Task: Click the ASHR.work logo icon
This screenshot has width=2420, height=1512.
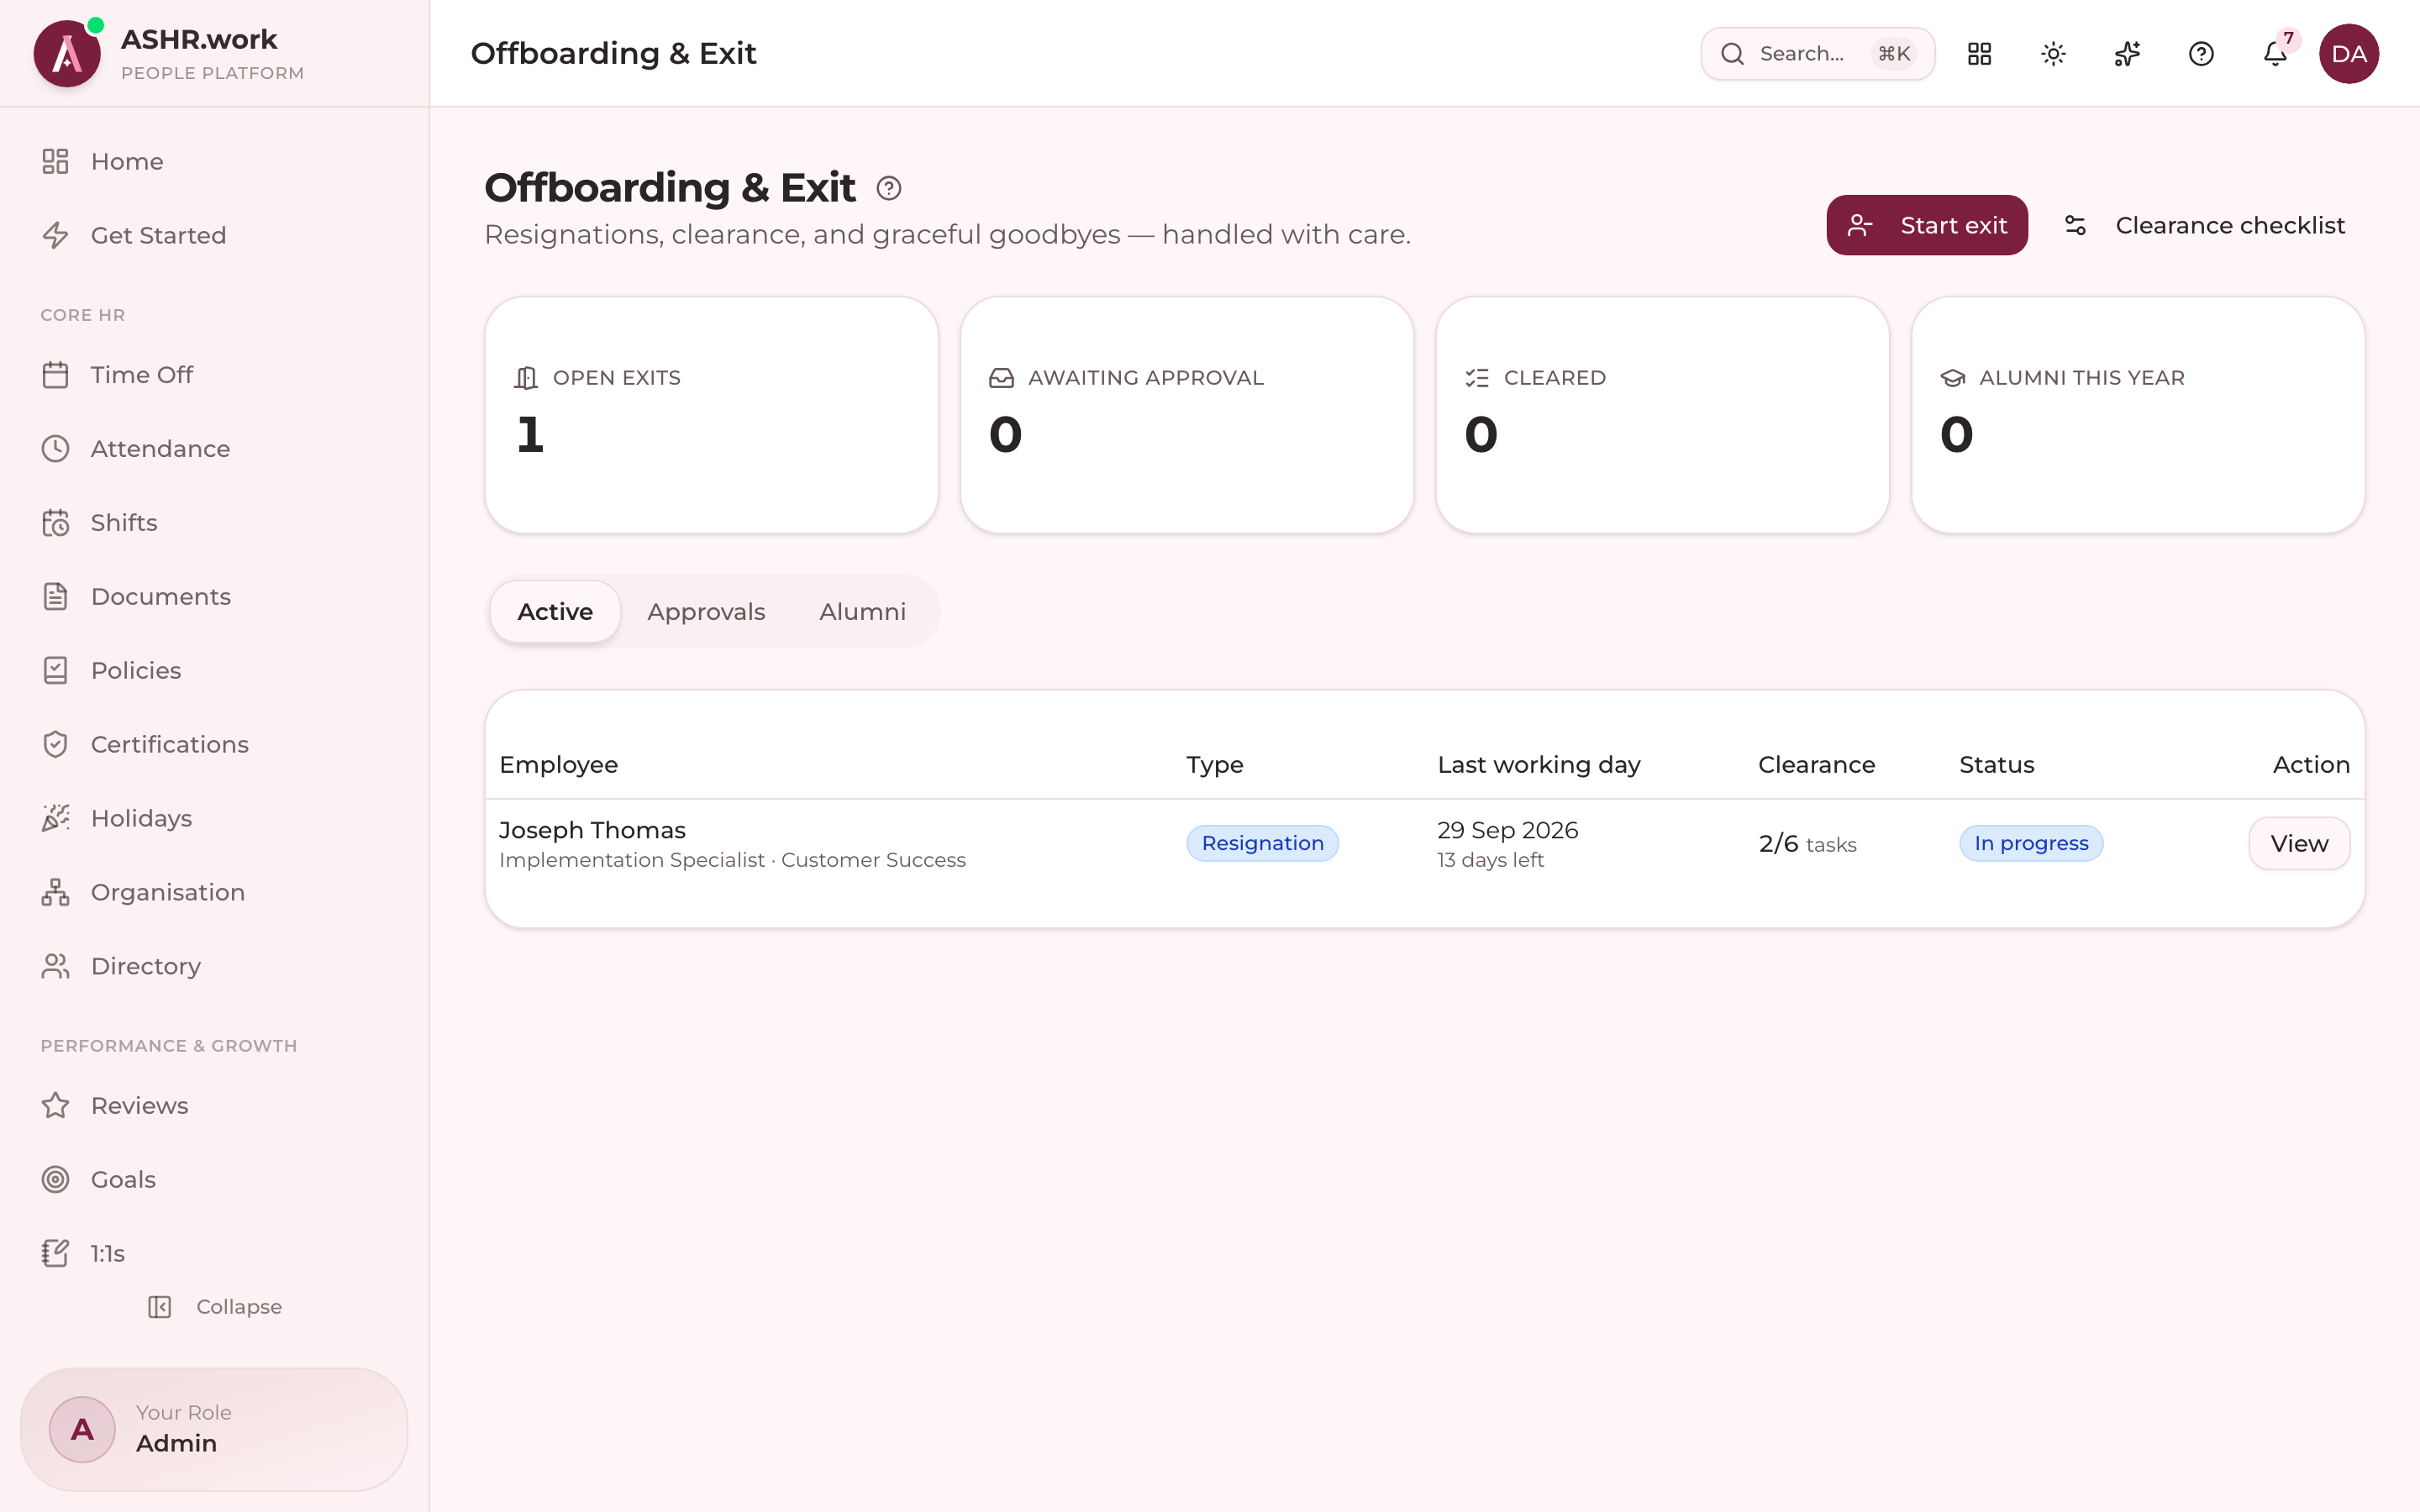Action: point(67,54)
